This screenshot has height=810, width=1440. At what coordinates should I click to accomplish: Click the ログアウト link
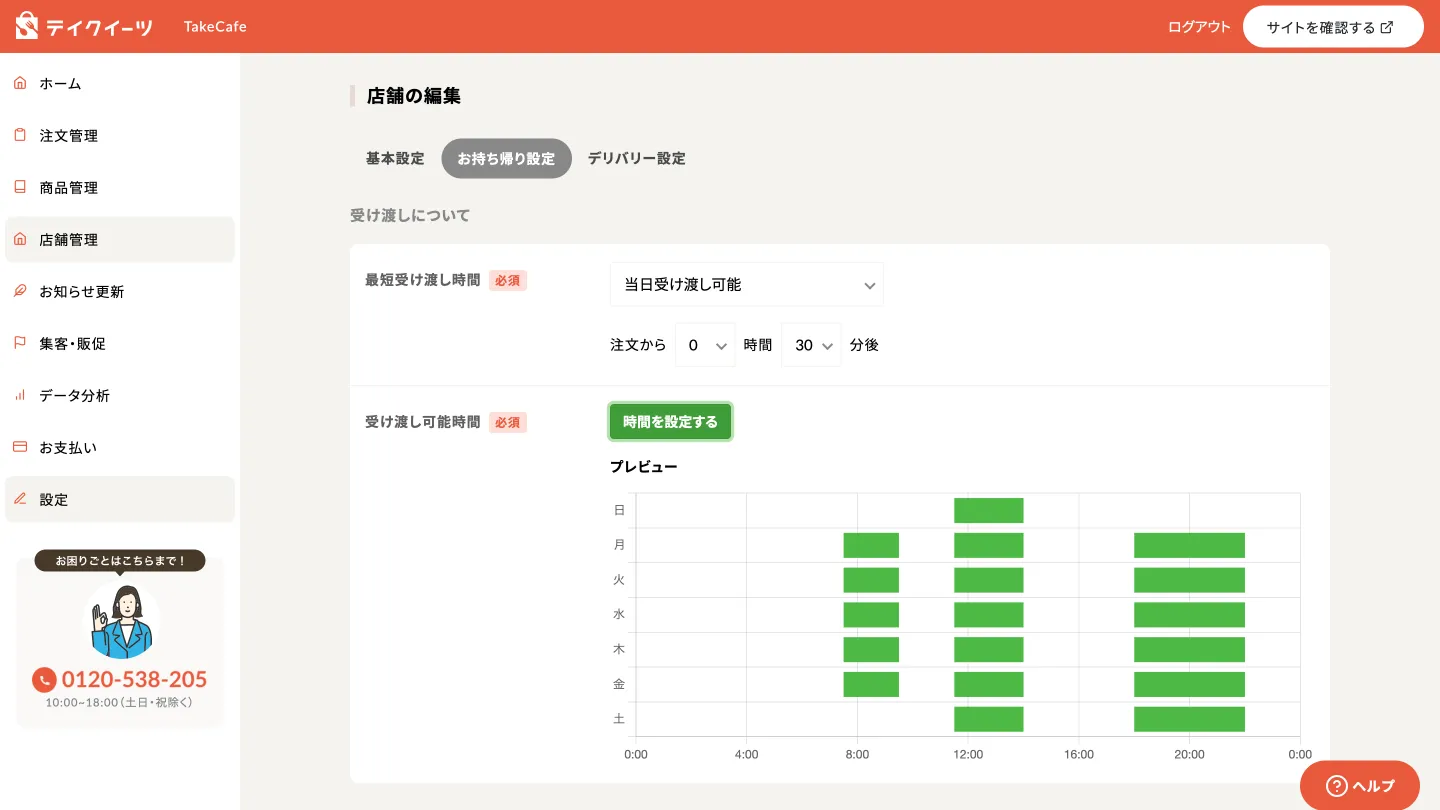pos(1199,27)
